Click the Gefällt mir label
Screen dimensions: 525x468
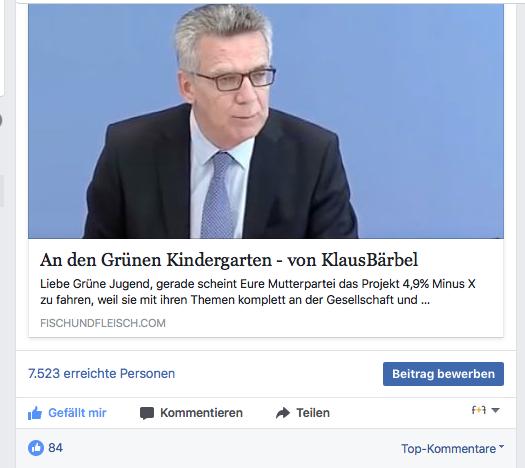[77, 413]
